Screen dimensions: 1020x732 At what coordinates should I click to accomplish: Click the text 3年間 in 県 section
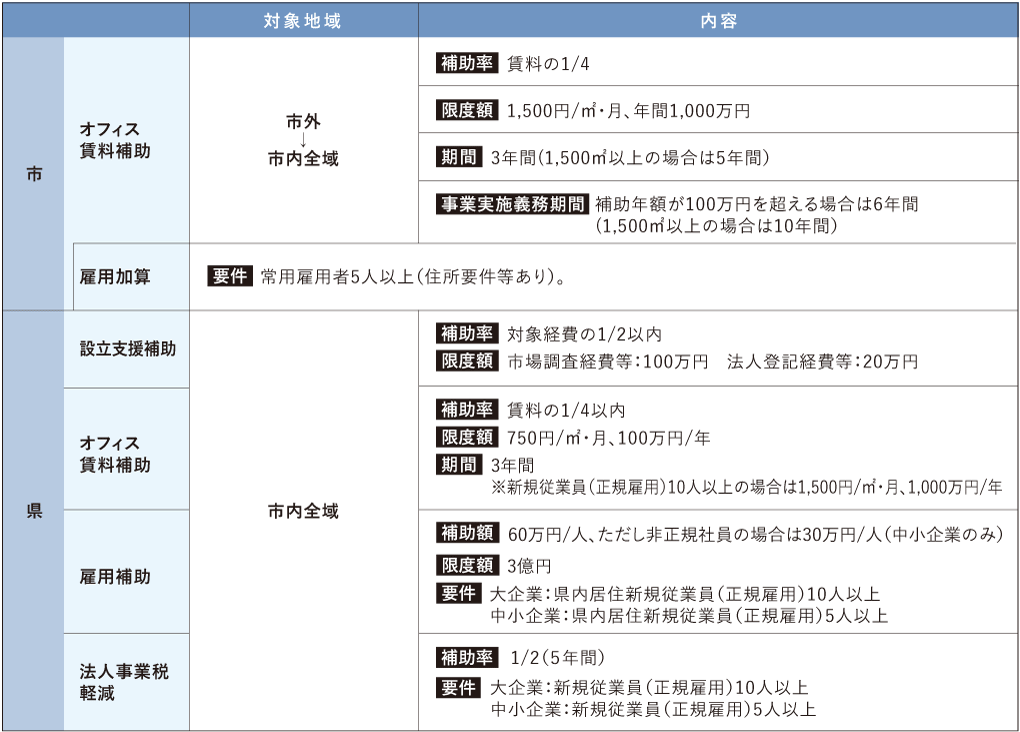click(x=513, y=465)
